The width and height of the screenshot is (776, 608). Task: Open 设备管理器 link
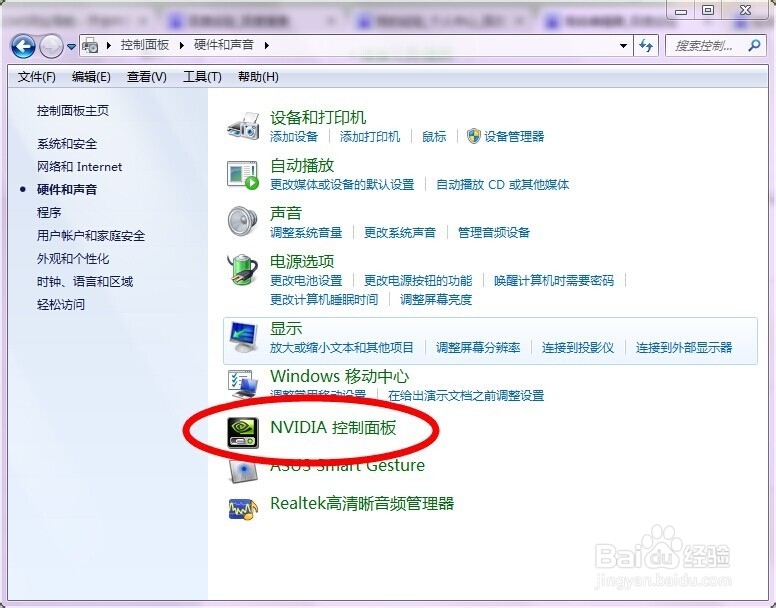[514, 137]
